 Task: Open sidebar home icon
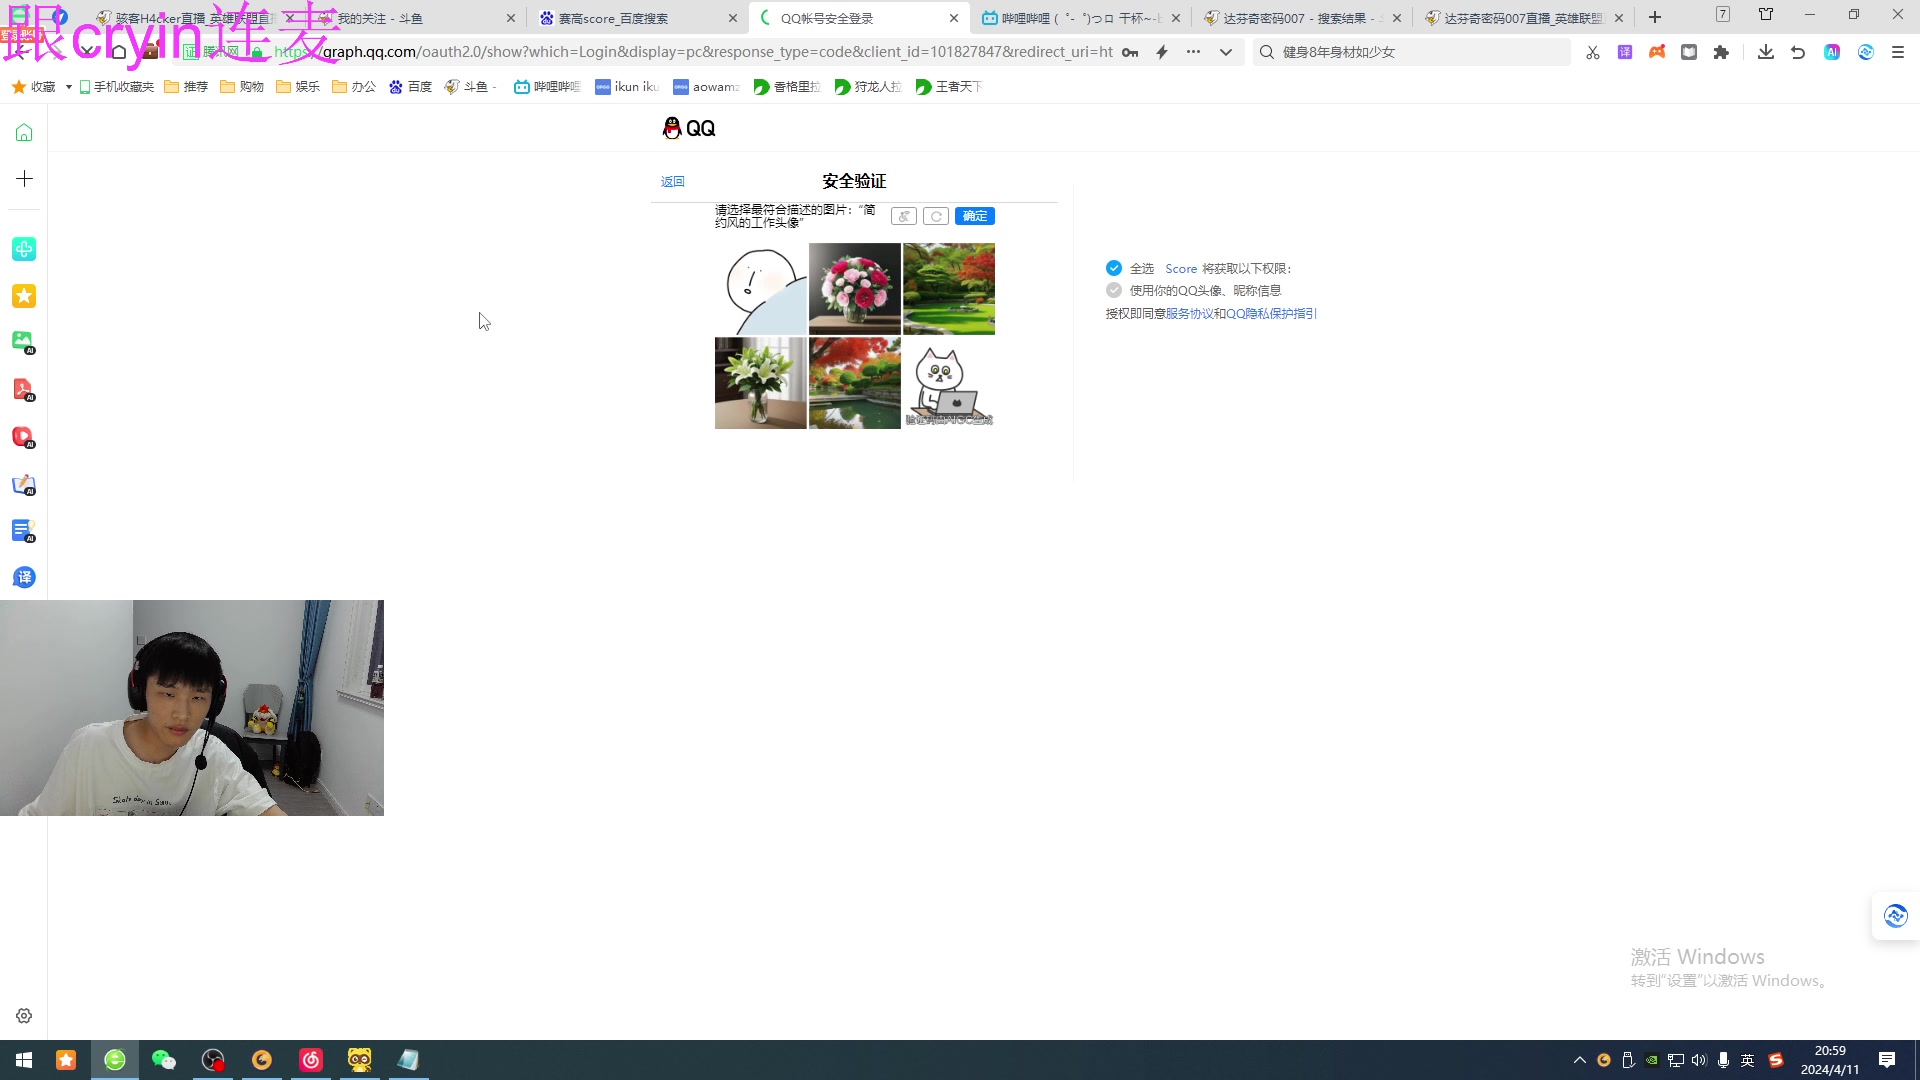pyautogui.click(x=24, y=132)
